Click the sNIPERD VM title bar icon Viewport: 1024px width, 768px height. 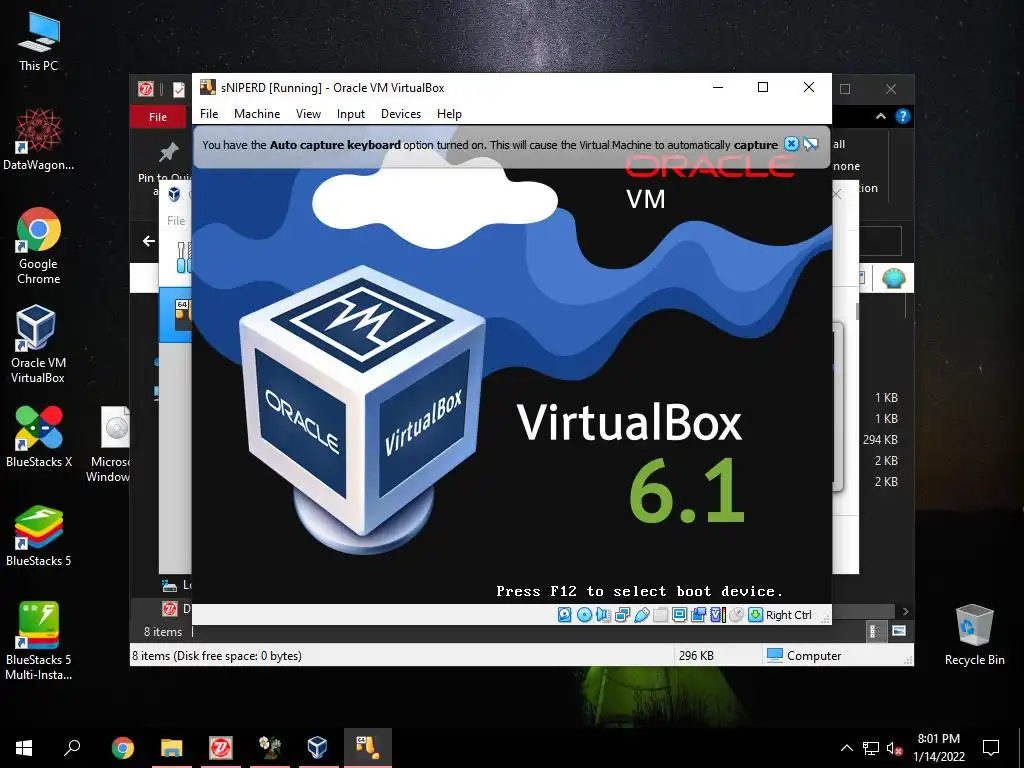(x=208, y=87)
